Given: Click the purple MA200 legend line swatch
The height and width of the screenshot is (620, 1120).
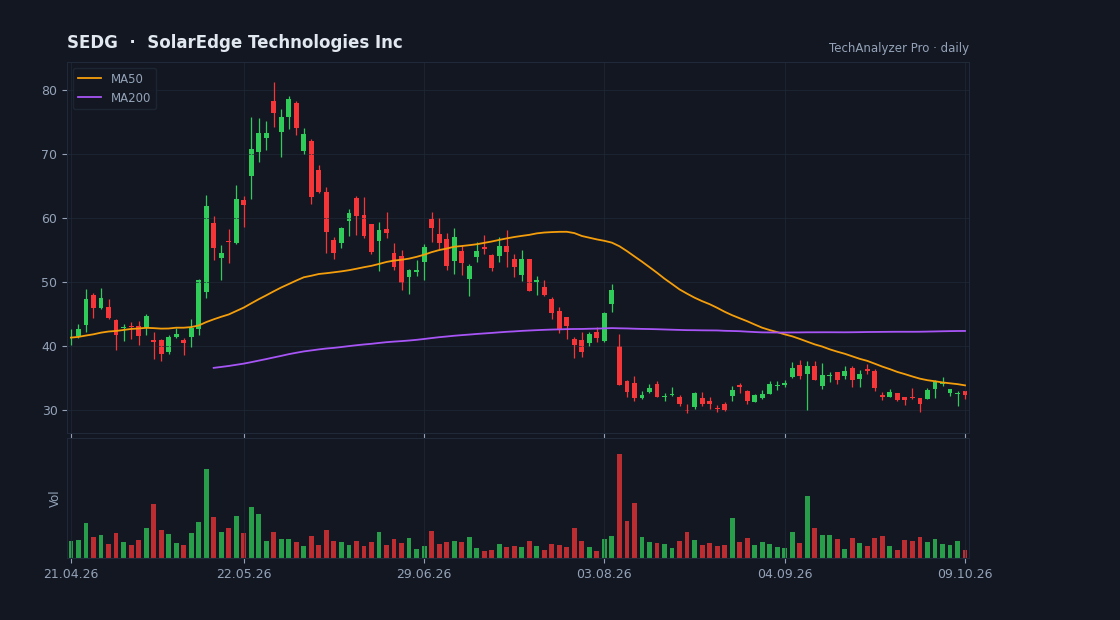Looking at the screenshot, I should tap(90, 98).
